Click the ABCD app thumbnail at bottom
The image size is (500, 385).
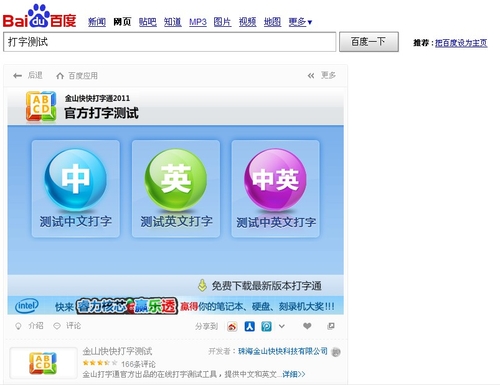tap(43, 363)
